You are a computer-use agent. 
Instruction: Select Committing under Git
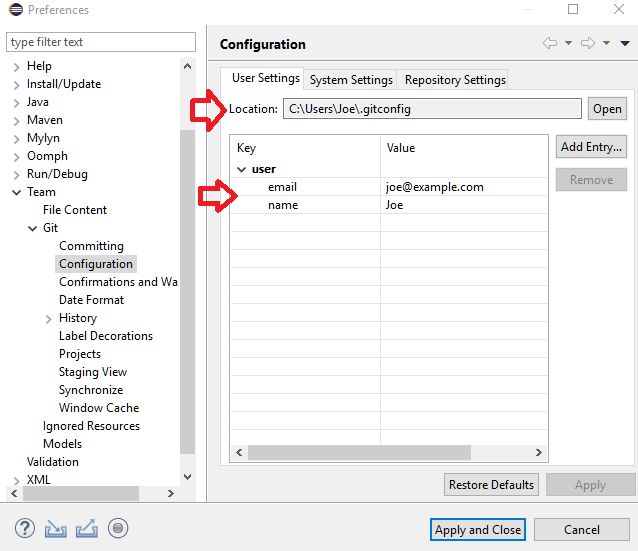[x=91, y=246]
